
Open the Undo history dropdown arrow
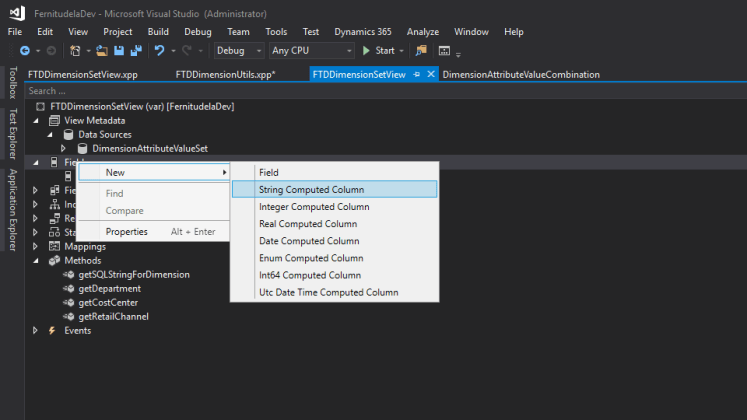(x=173, y=51)
